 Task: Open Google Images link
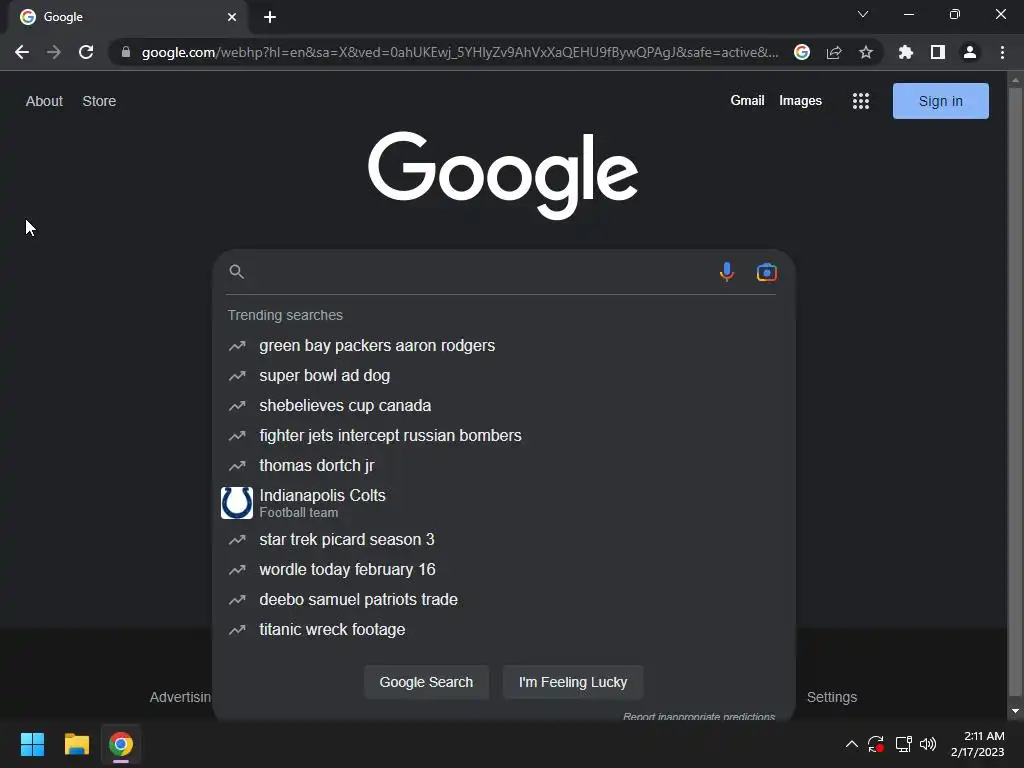coord(800,101)
